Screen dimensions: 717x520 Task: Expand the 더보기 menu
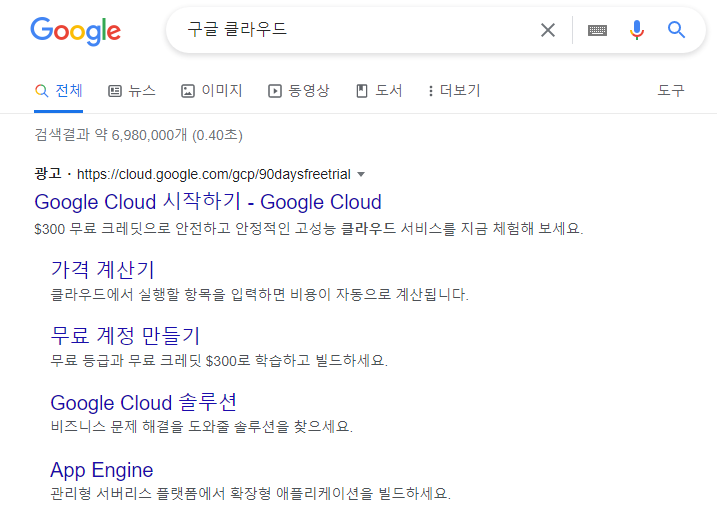point(454,91)
